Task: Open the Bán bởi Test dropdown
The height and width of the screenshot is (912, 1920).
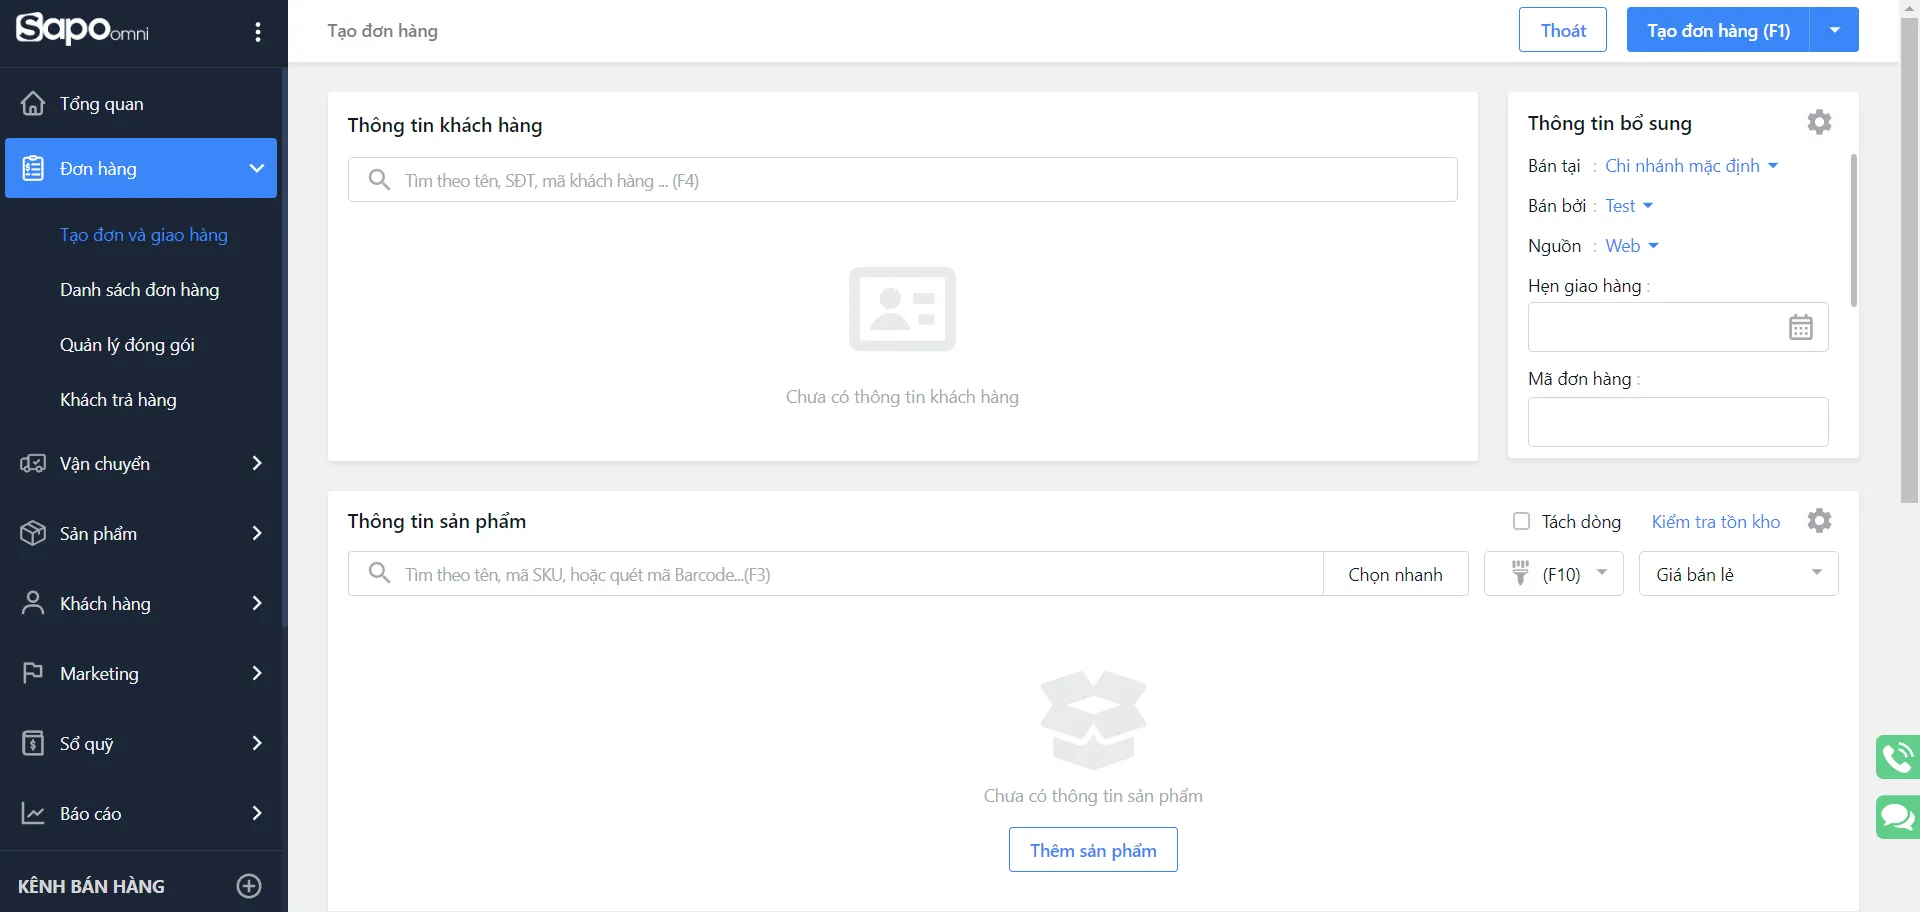Action: pos(1629,206)
